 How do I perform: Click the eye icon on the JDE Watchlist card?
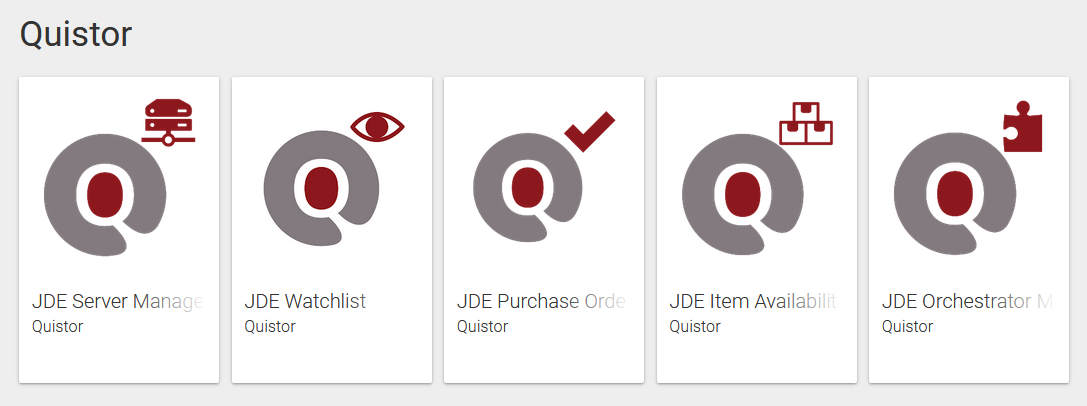[x=377, y=127]
